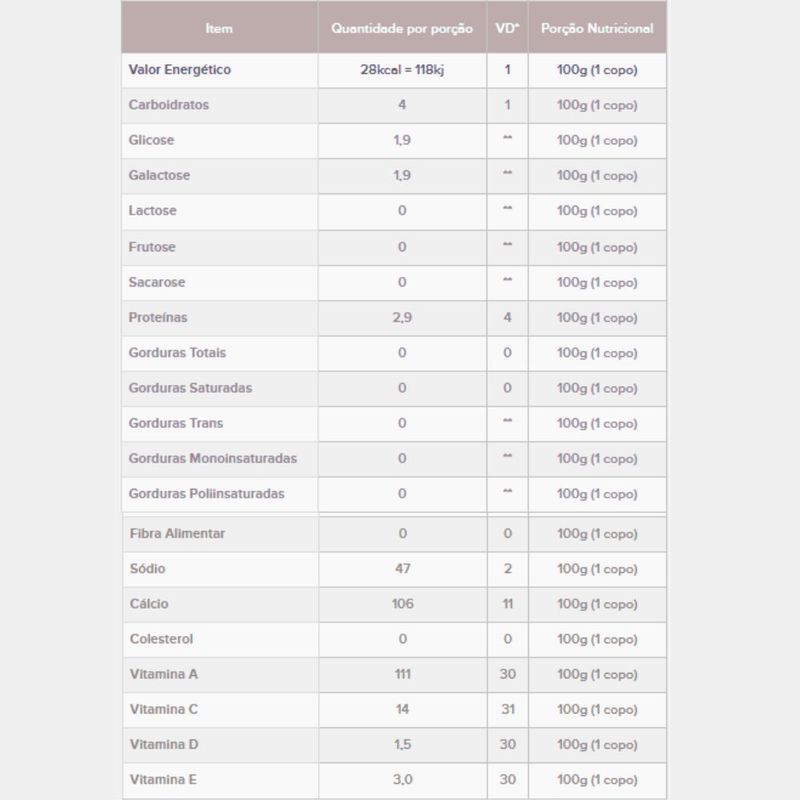
Task: Click the 'Gorduras Monoinsaturadas' item cell
Action: click(x=213, y=458)
